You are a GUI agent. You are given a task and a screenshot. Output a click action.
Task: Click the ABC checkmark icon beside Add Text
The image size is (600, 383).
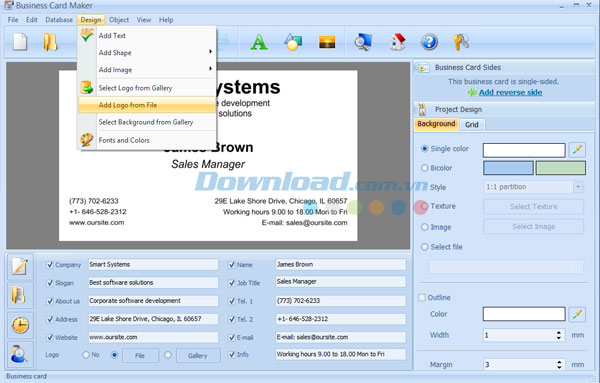(x=87, y=35)
